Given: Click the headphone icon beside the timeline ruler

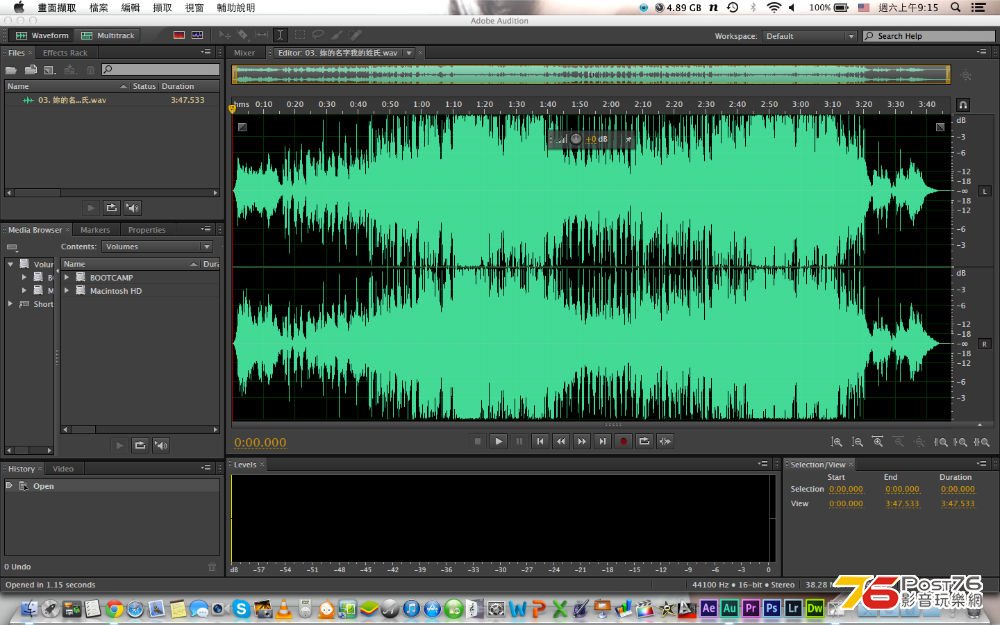Looking at the screenshot, I should click(963, 104).
